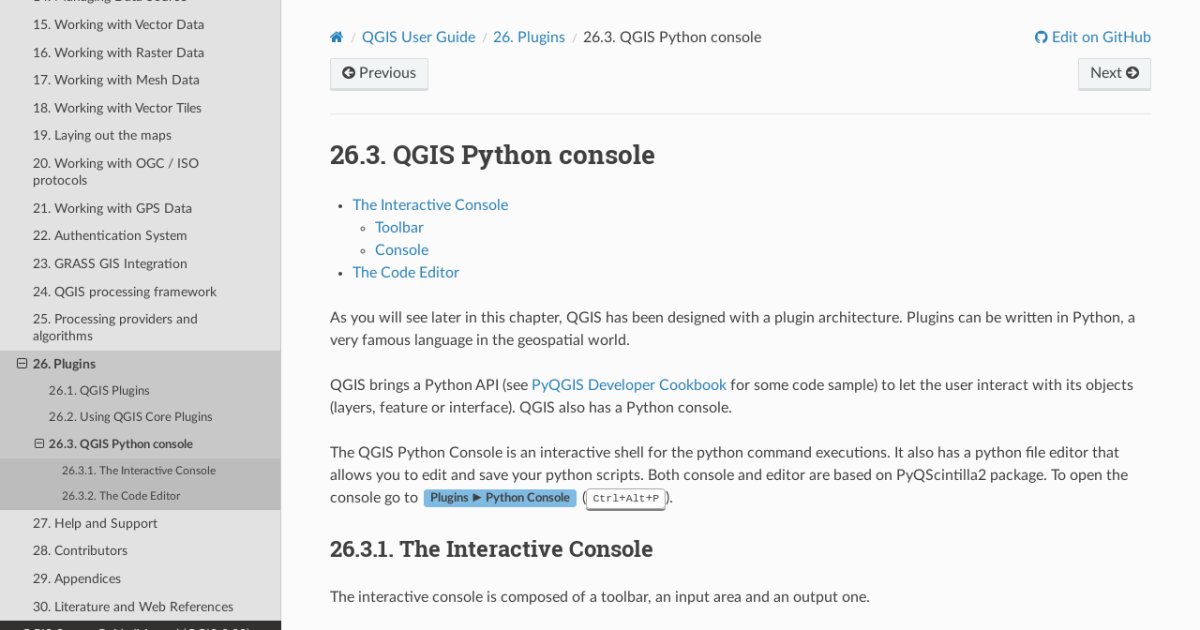Open QGIS User Guide breadcrumb link
The image size is (1200, 630).
point(418,37)
